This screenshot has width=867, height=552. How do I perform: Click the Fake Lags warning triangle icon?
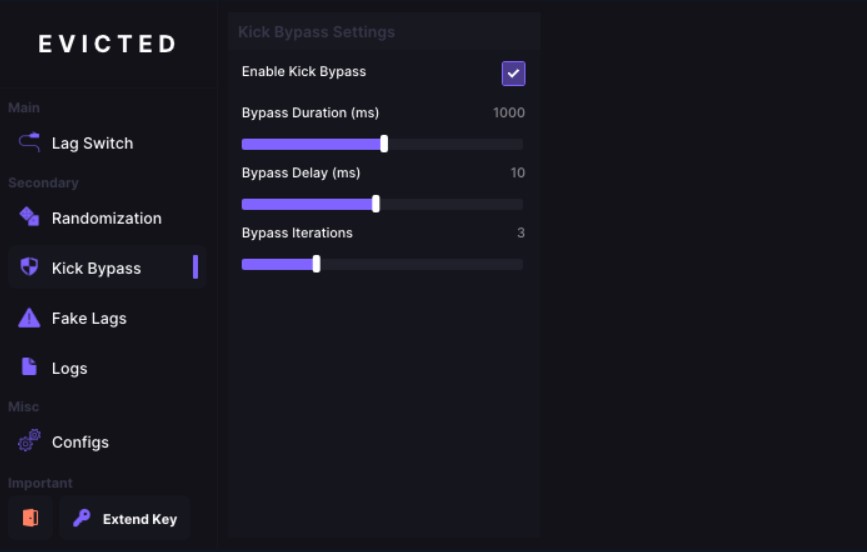click(29, 318)
